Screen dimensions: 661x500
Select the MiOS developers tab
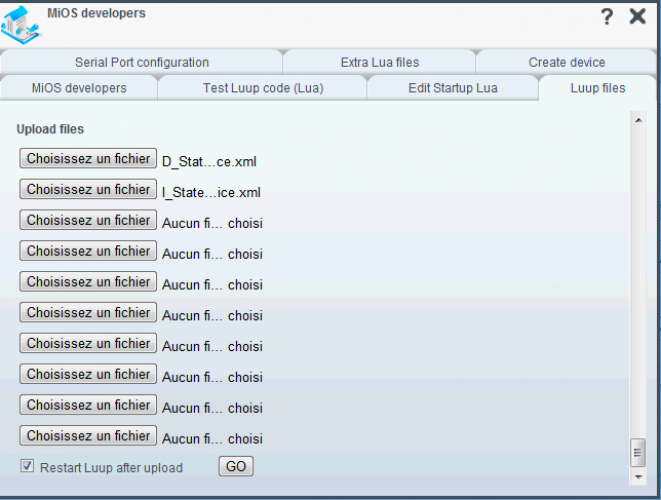click(x=79, y=88)
